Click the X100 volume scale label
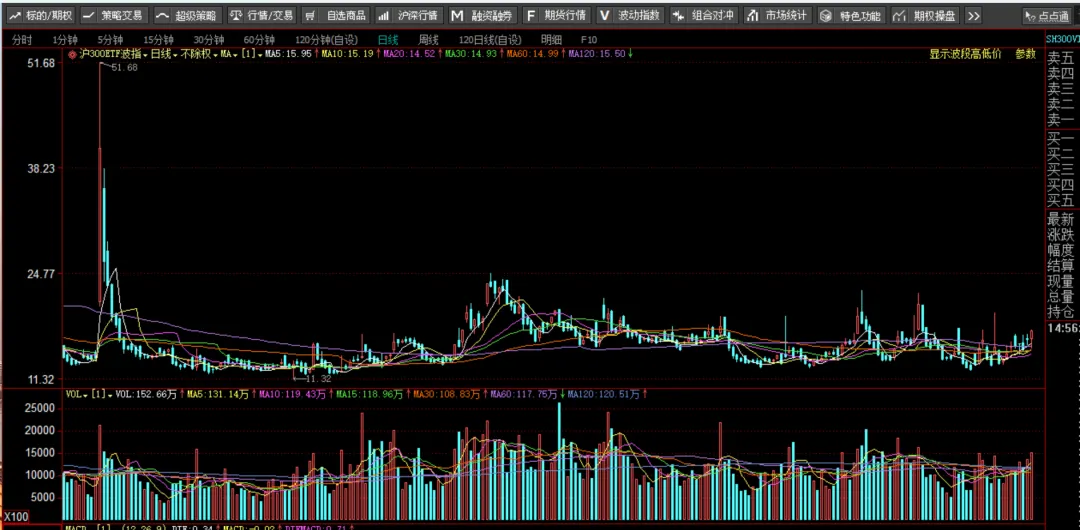 coord(16,517)
